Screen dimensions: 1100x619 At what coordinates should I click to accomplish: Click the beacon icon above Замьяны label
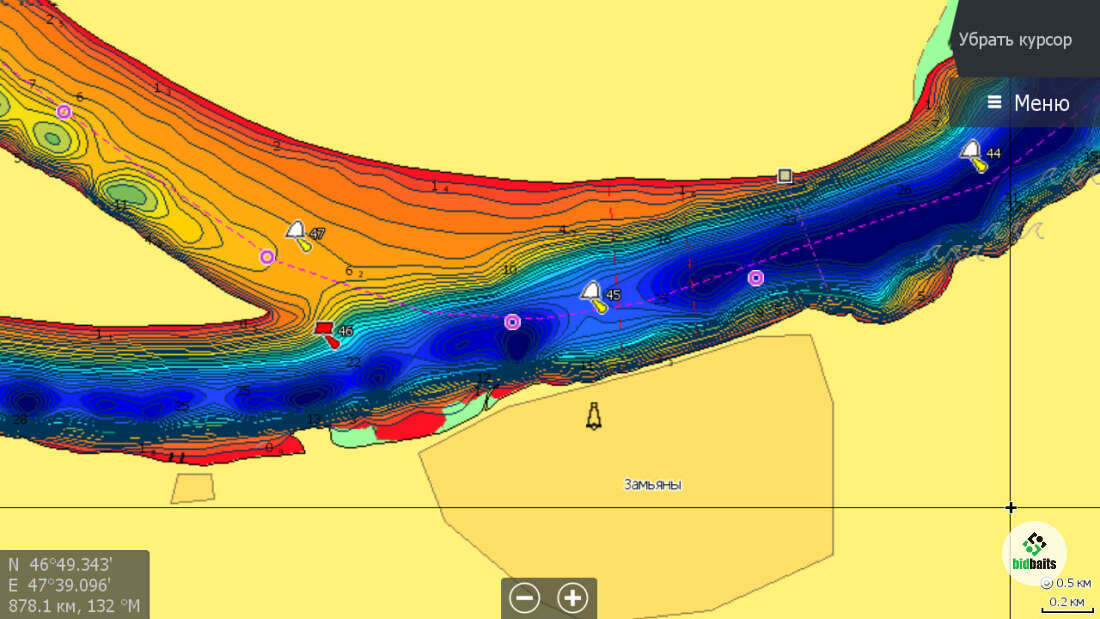pos(594,415)
